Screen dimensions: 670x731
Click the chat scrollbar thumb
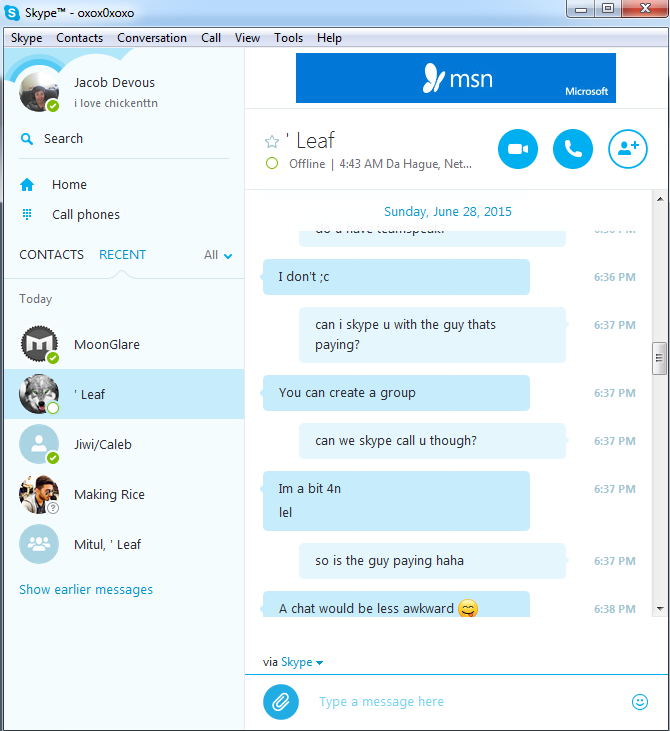coord(659,358)
